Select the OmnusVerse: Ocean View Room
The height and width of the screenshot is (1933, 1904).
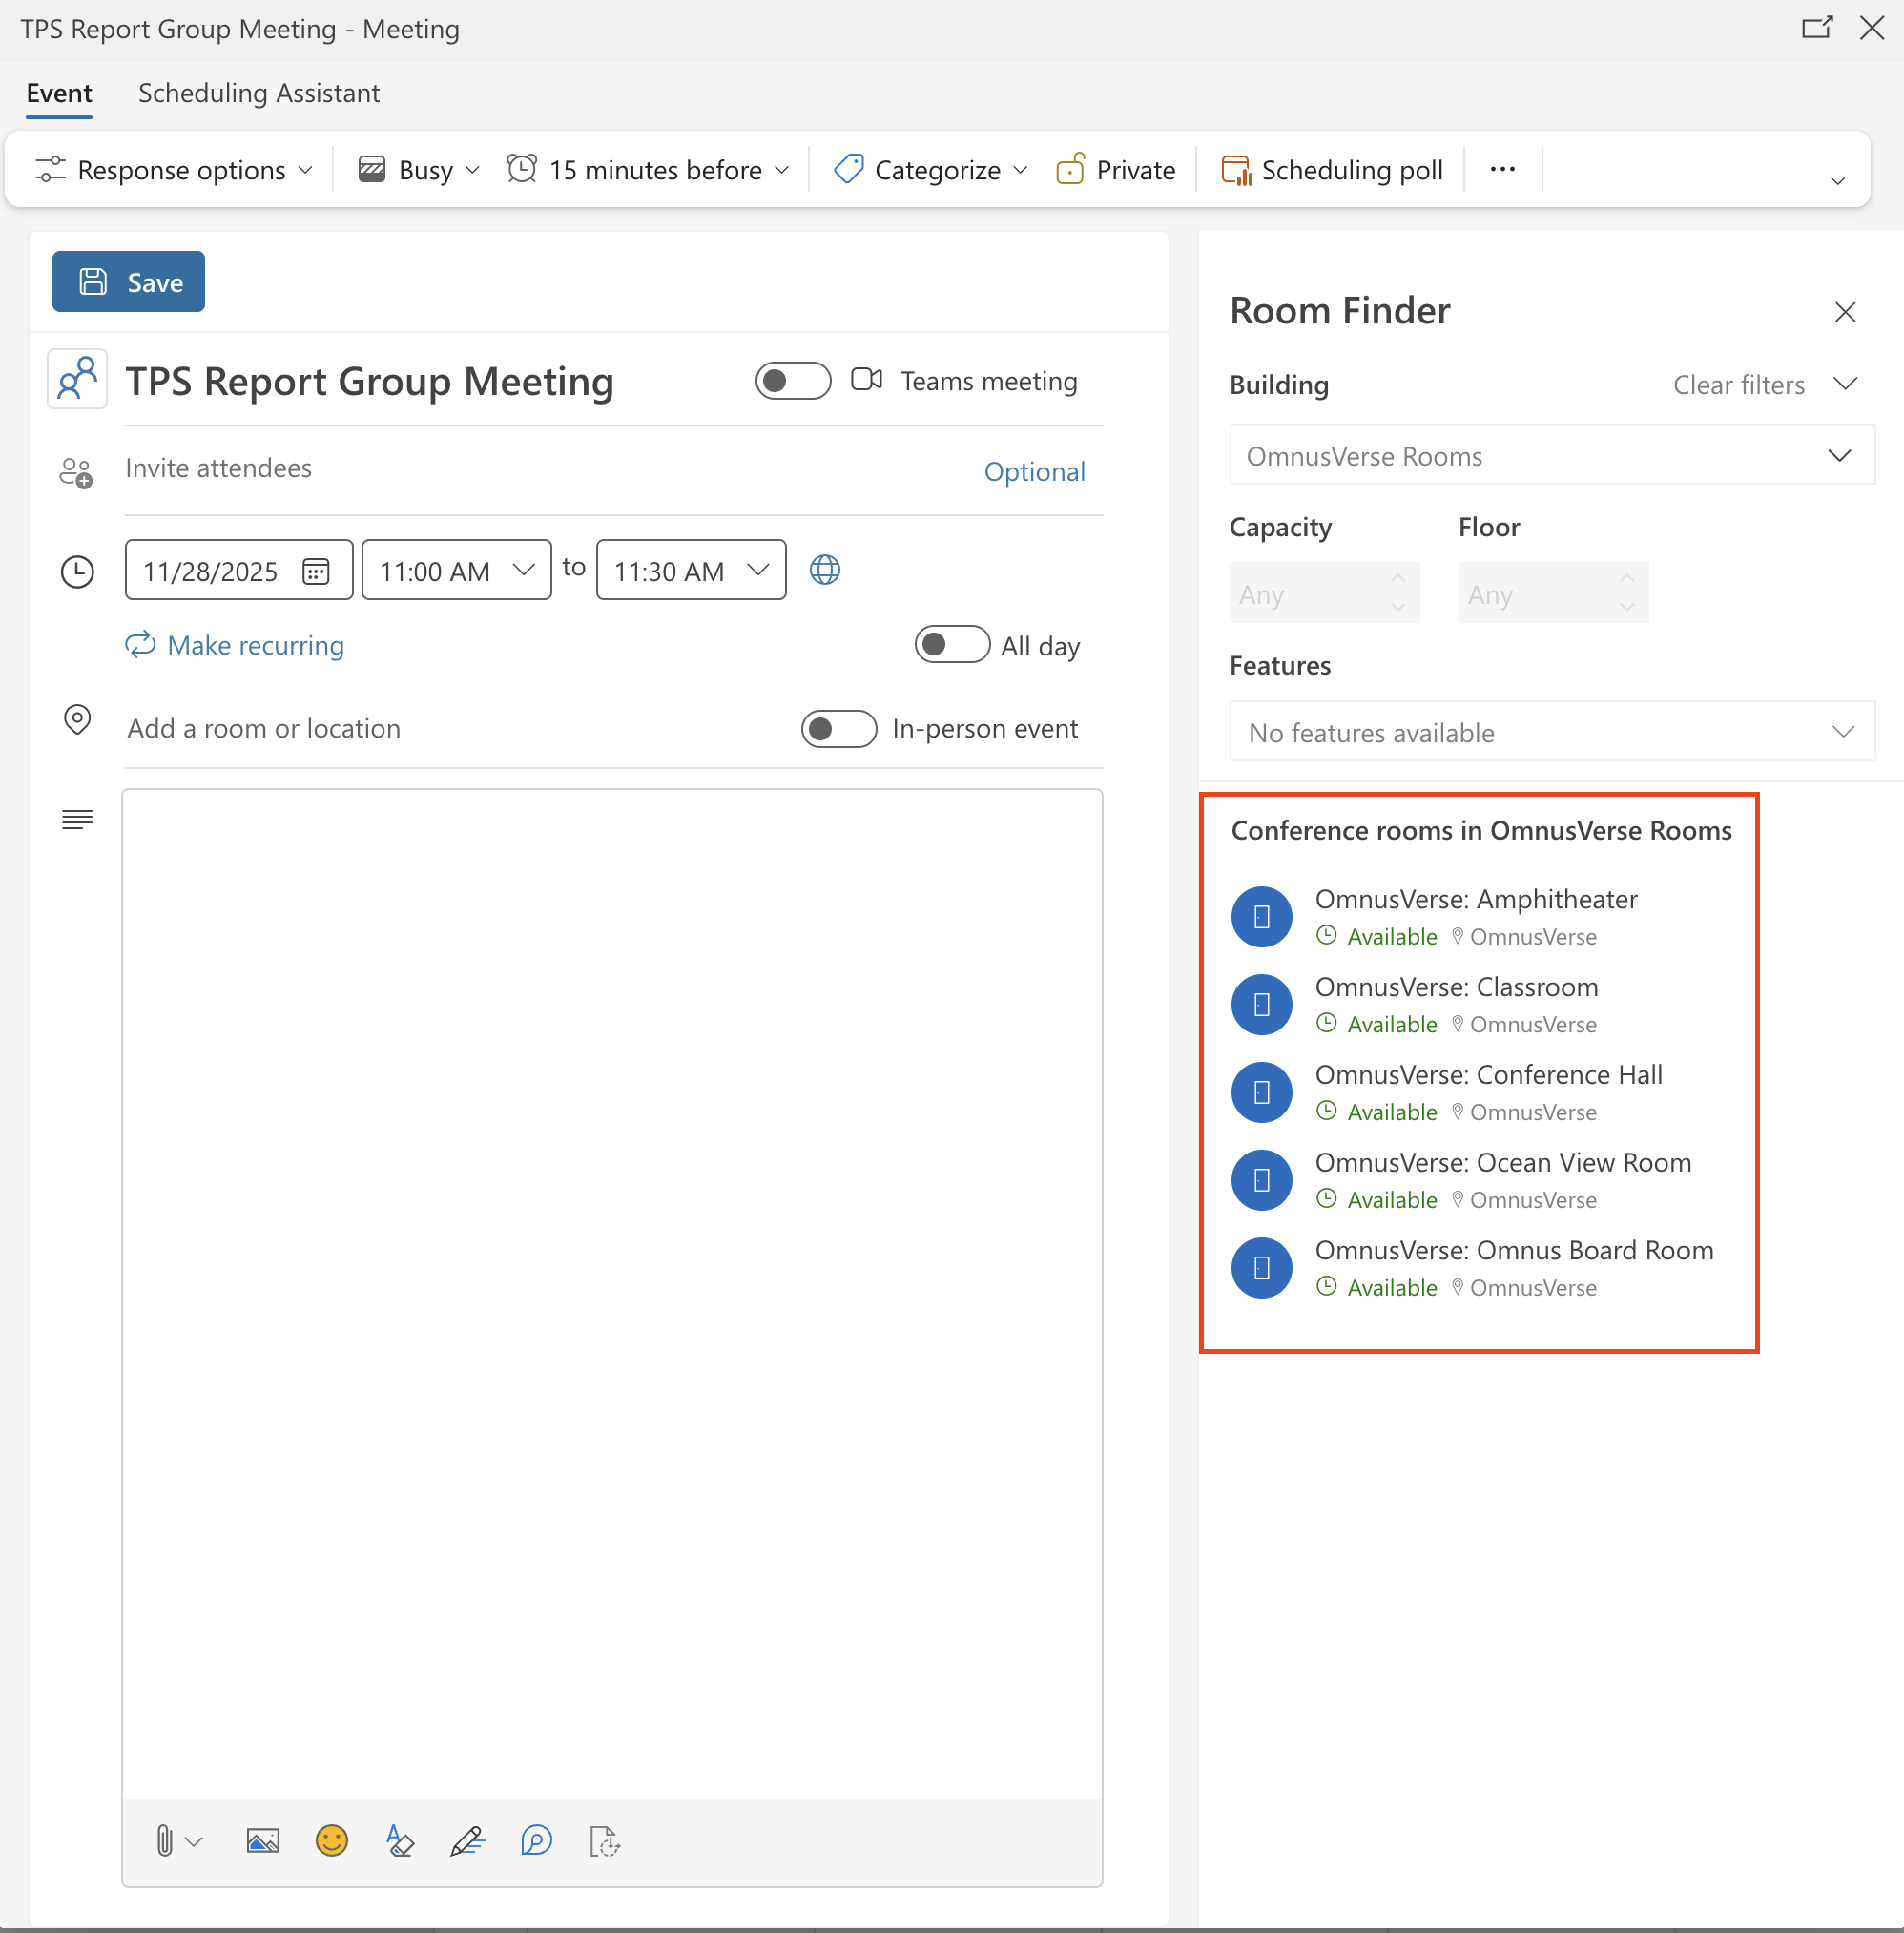click(1502, 1162)
